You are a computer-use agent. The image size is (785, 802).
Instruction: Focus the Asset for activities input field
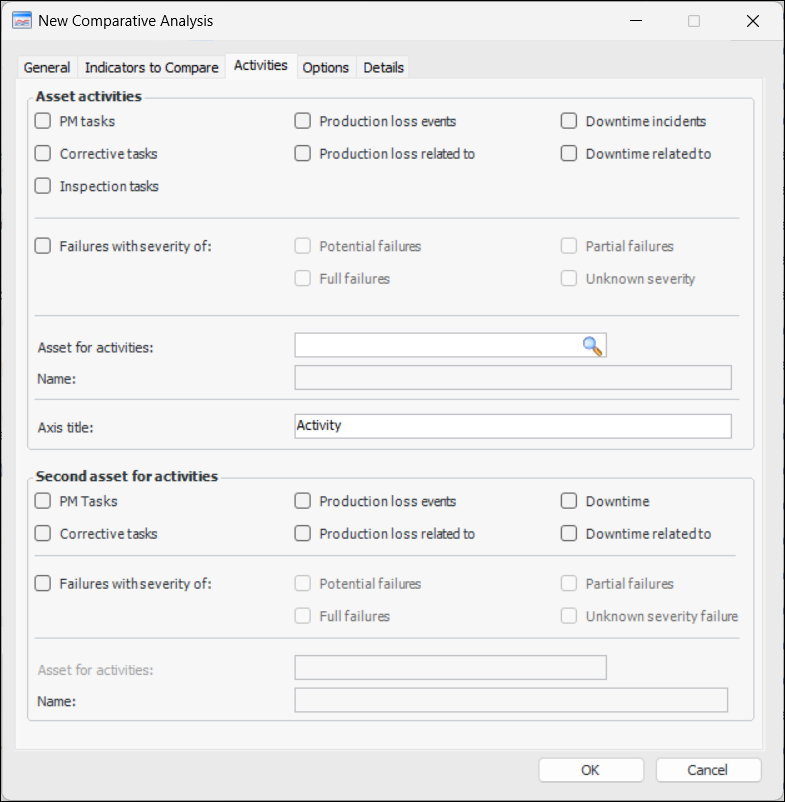point(437,346)
